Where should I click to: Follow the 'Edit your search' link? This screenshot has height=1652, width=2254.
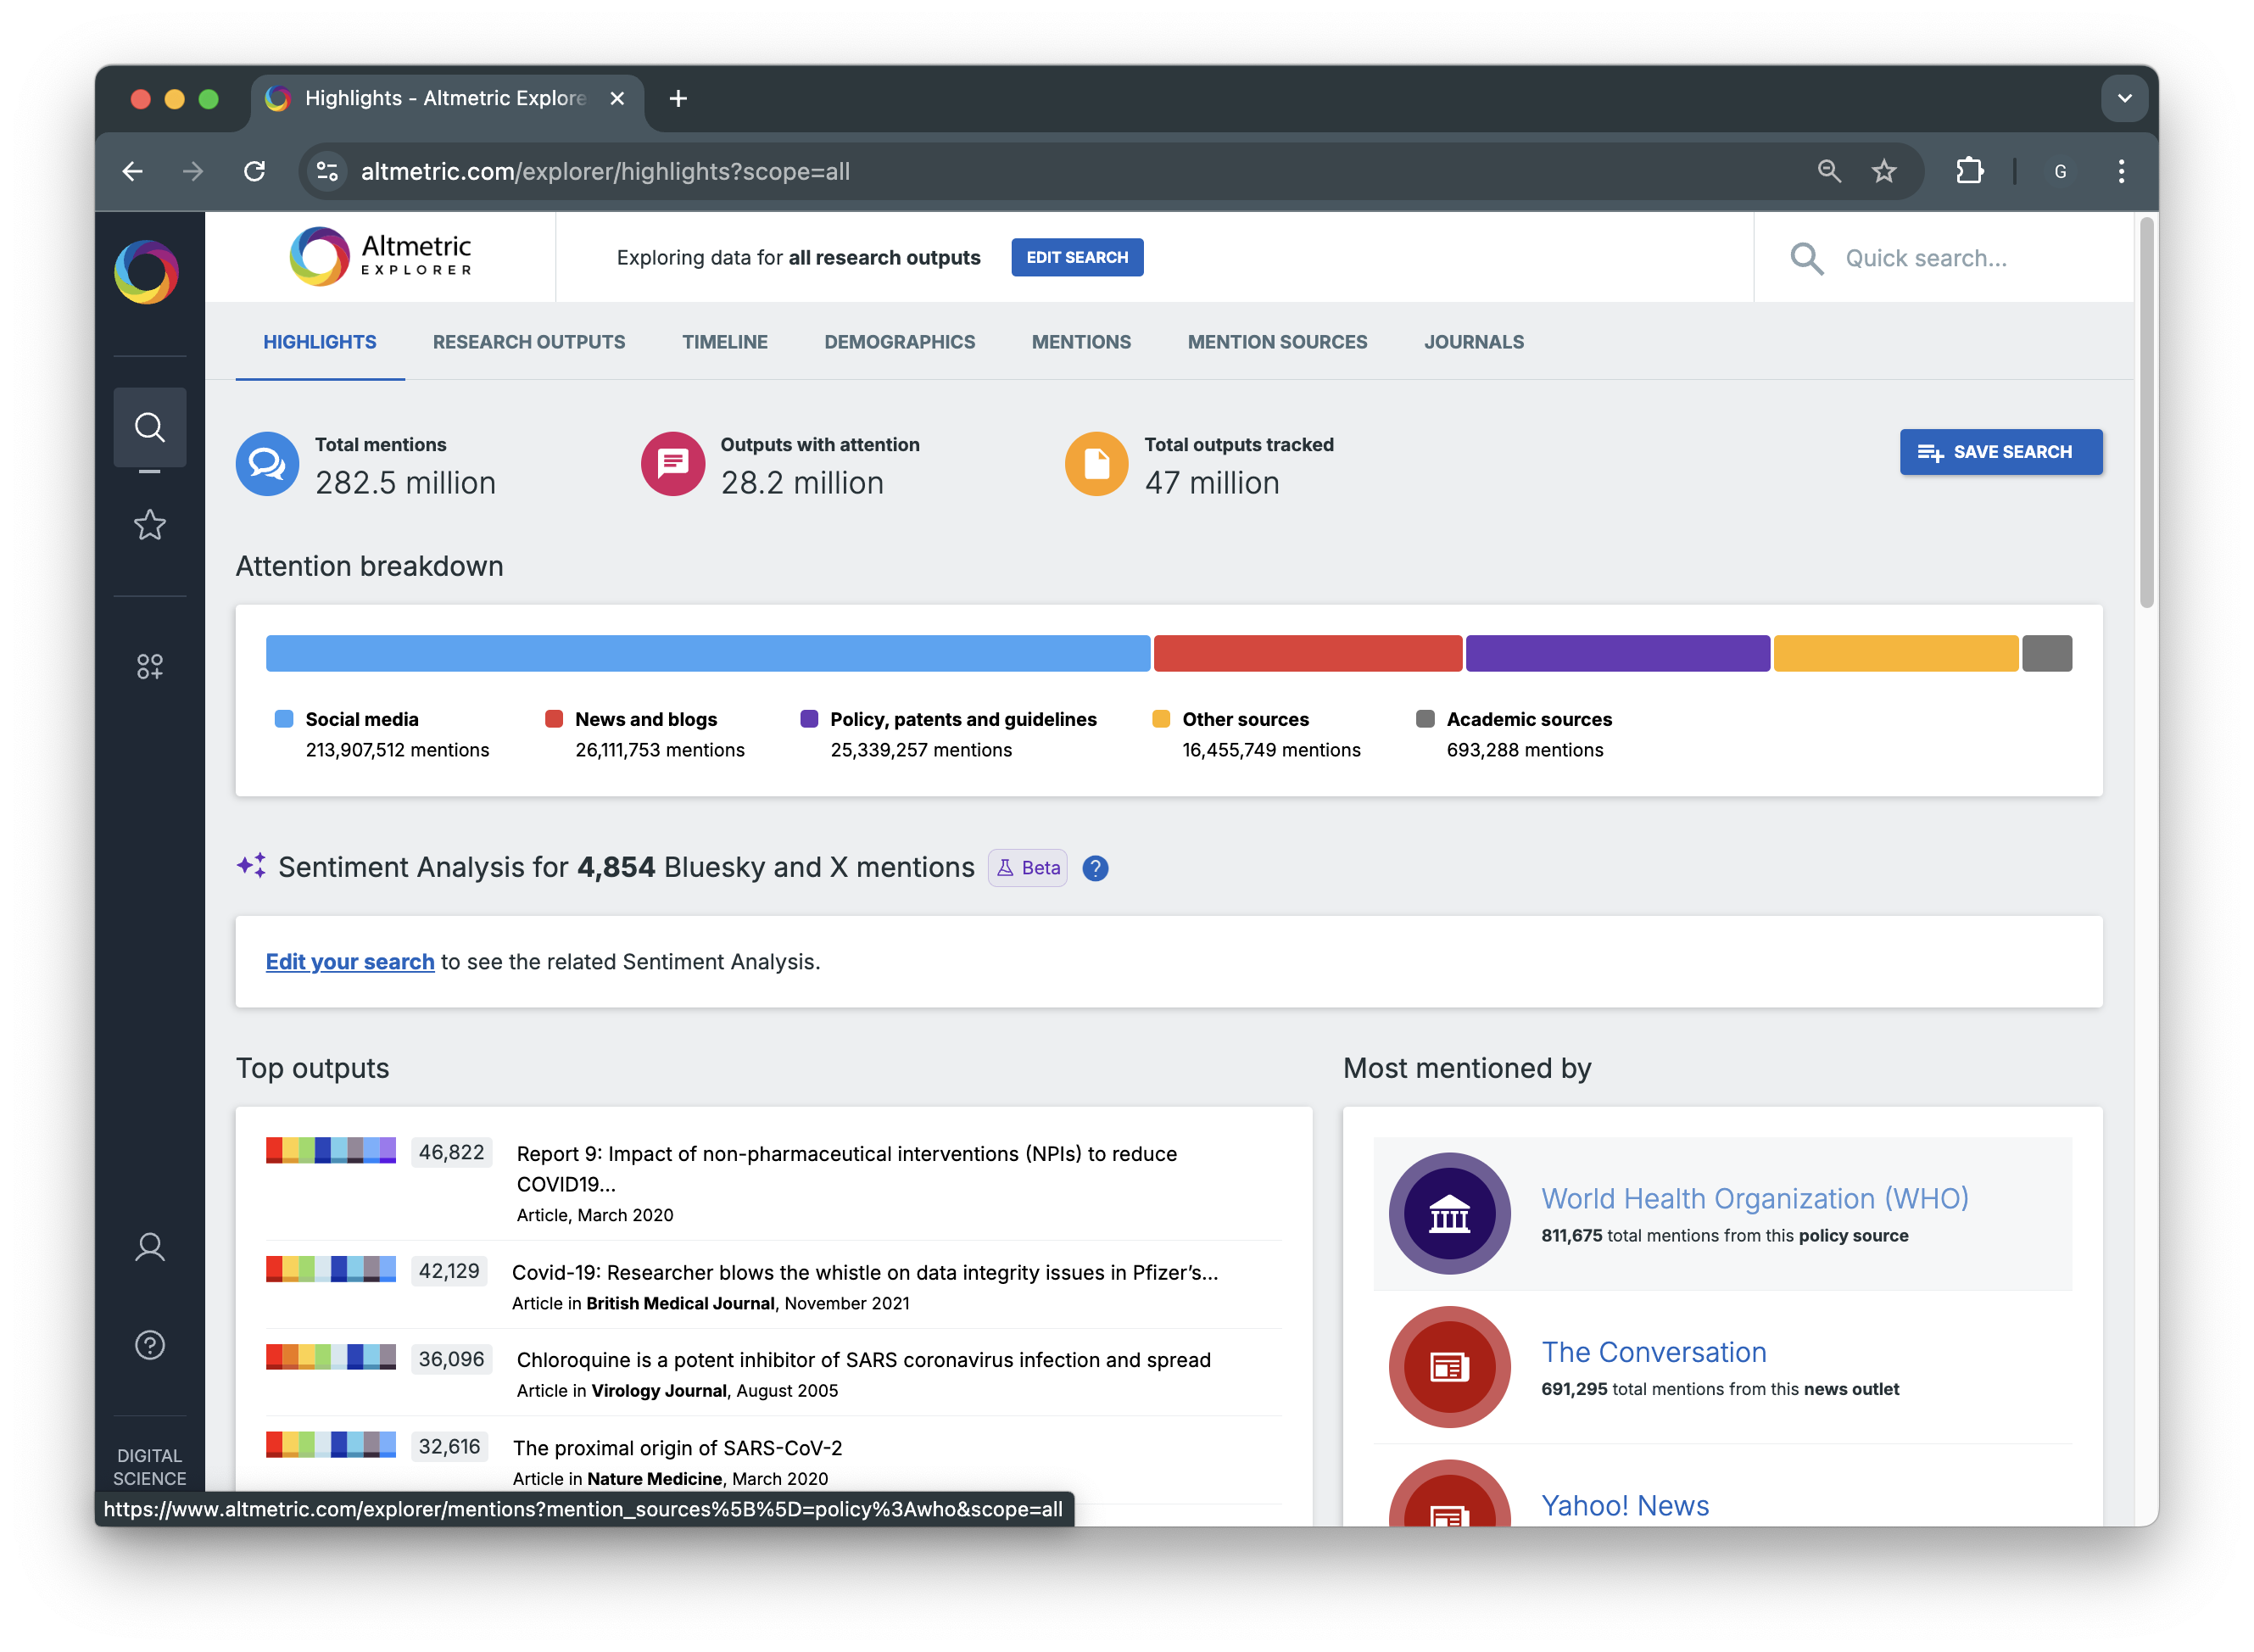(x=350, y=961)
